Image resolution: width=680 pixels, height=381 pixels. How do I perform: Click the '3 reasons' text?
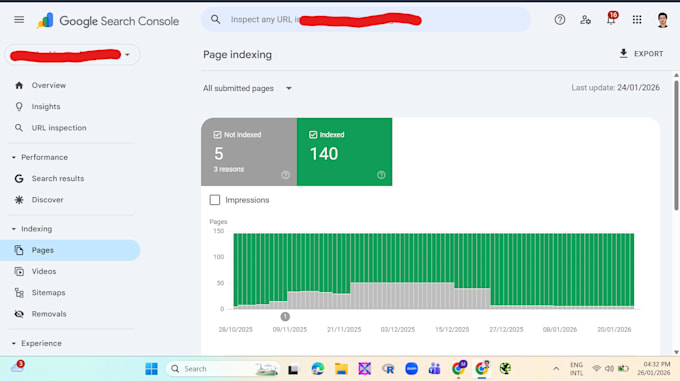229,169
